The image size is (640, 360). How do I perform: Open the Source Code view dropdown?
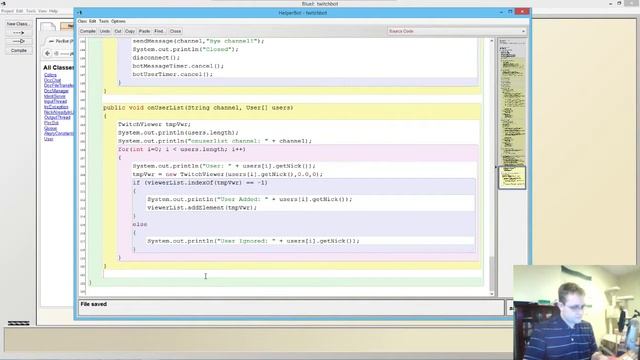click(457, 31)
